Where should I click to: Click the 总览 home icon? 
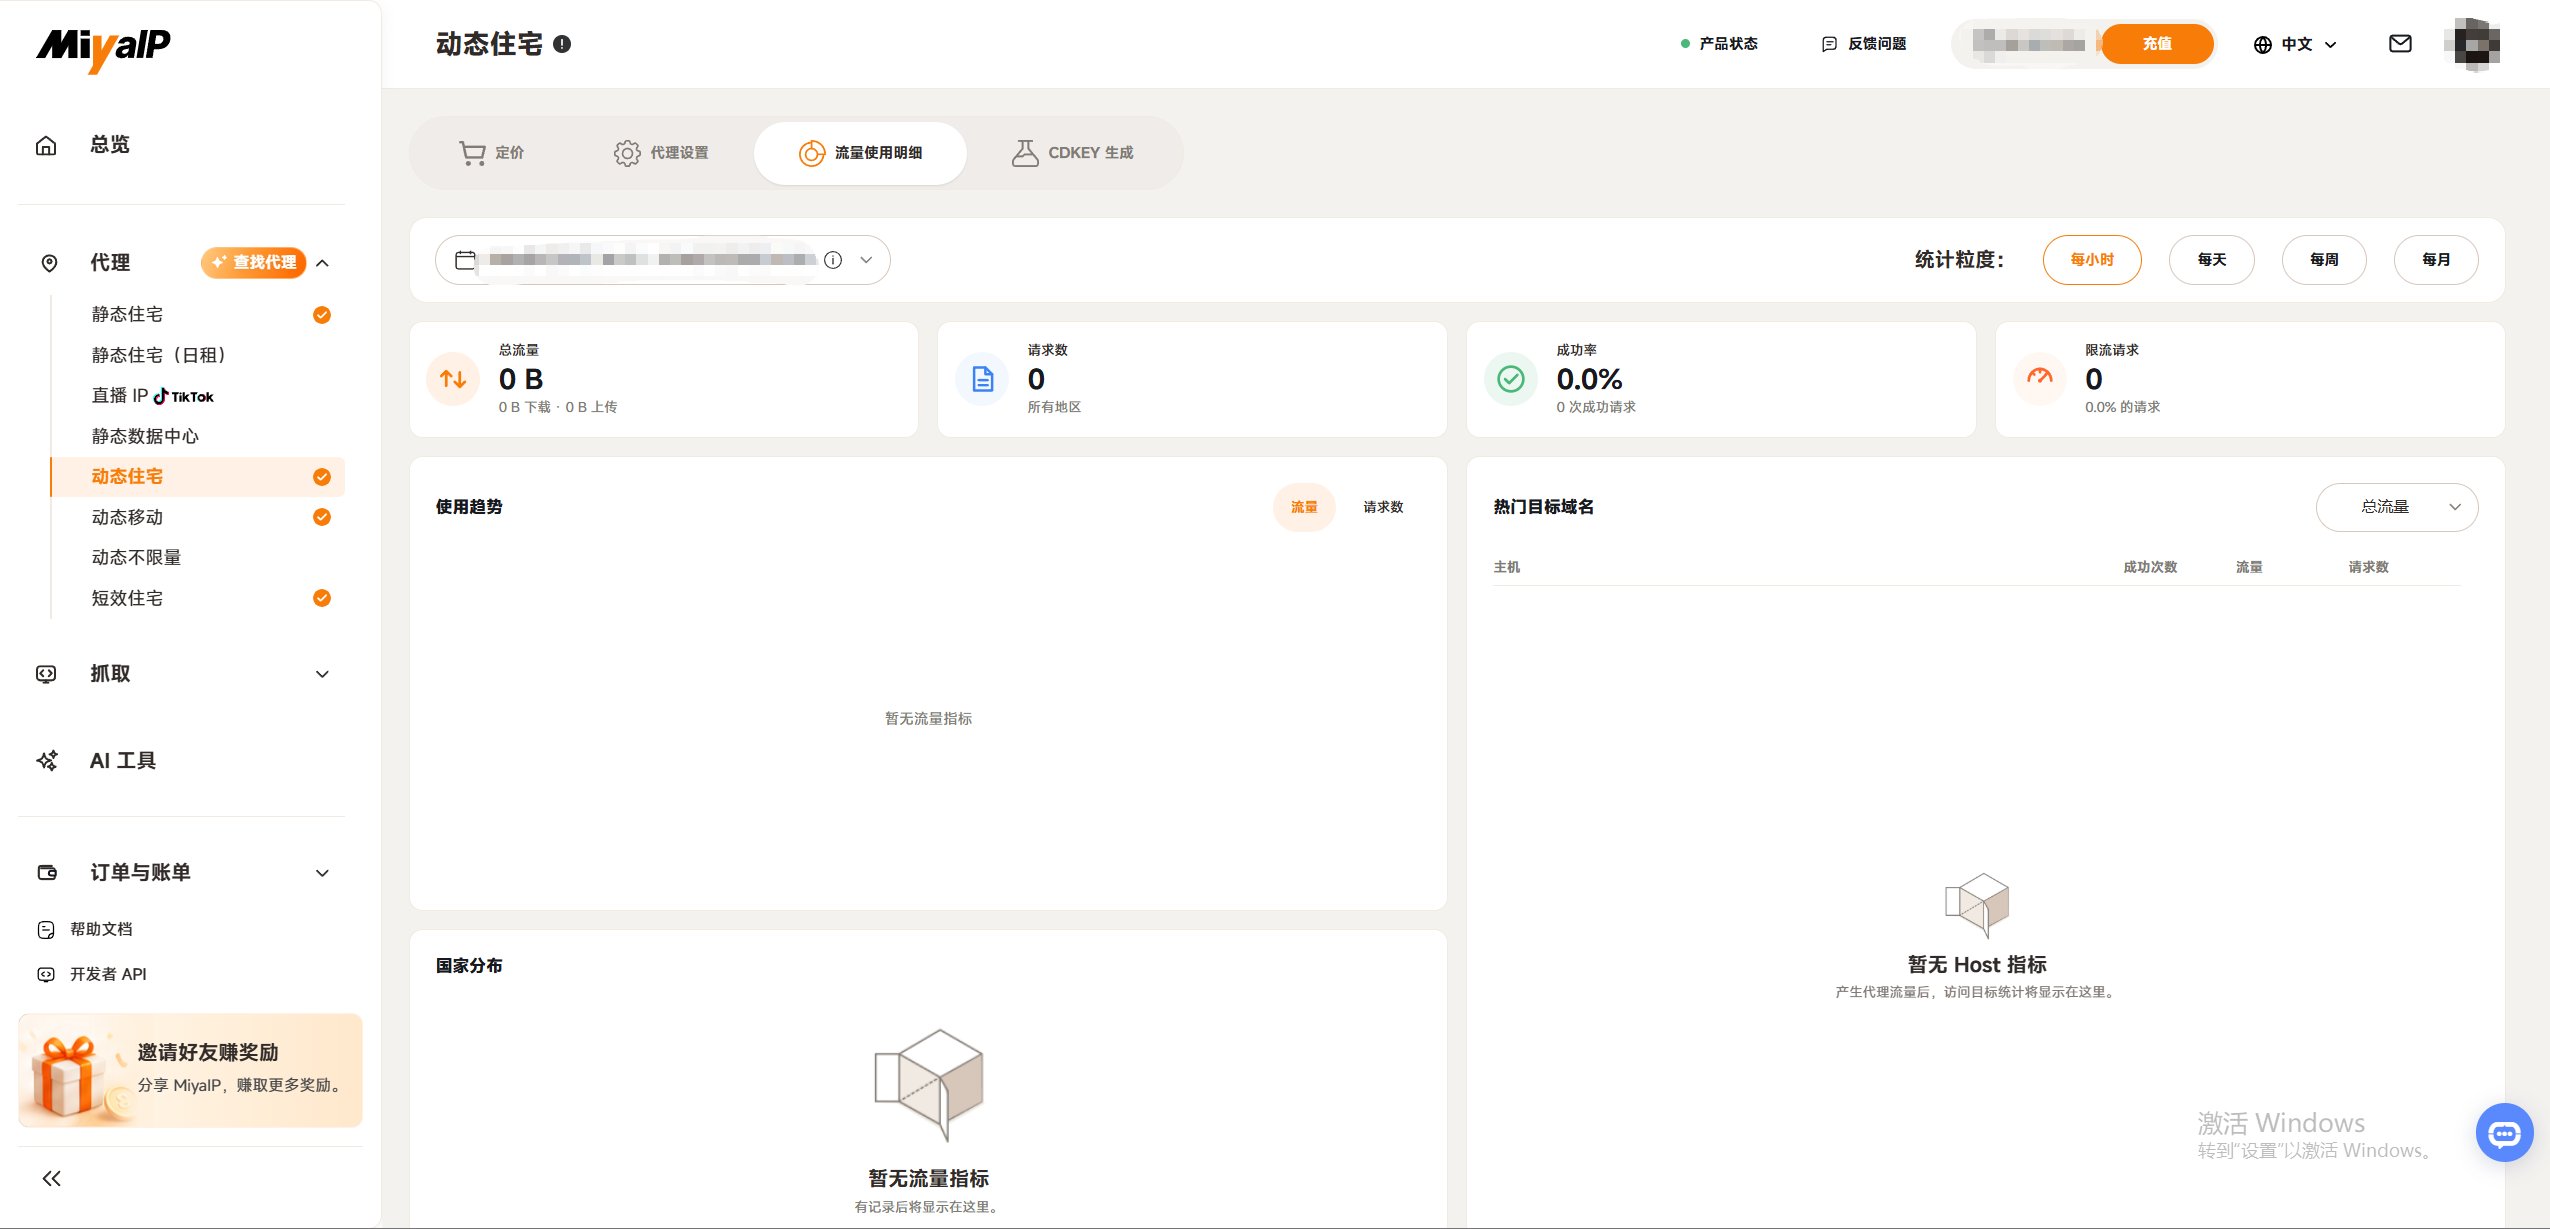(x=46, y=145)
